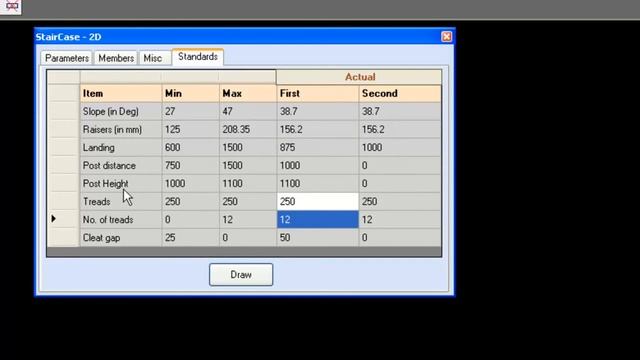This screenshot has height=360, width=640.
Task: Click Cleat gap Max value 0
Action: pos(248,238)
